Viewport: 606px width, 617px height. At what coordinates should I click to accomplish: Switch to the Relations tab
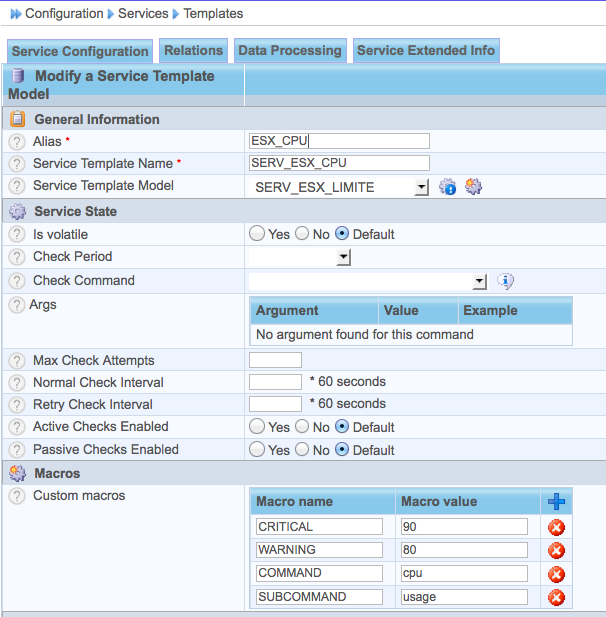point(193,51)
